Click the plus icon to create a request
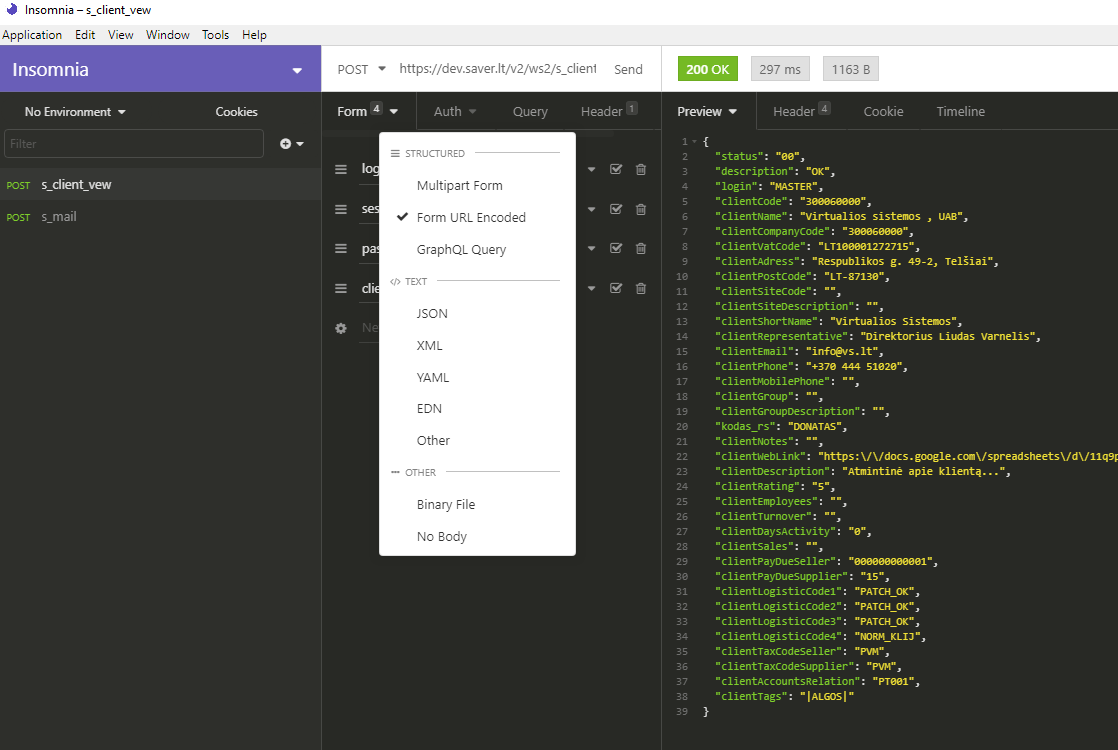The image size is (1118, 750). [285, 143]
